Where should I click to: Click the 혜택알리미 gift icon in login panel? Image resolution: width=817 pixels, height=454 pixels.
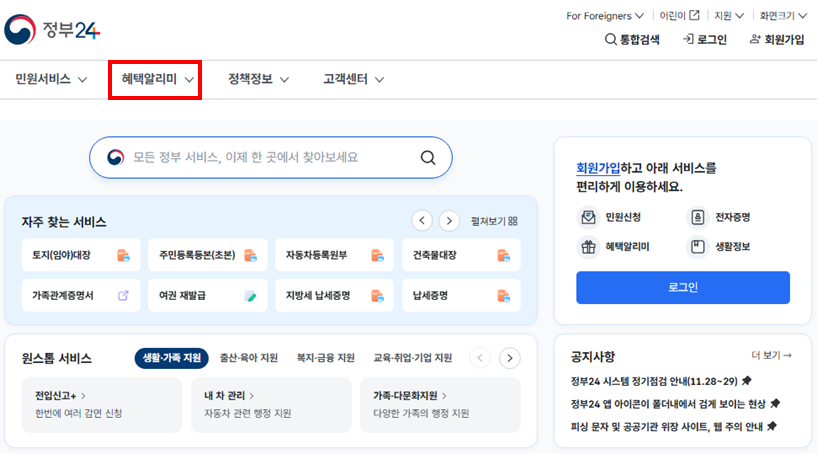tap(587, 246)
